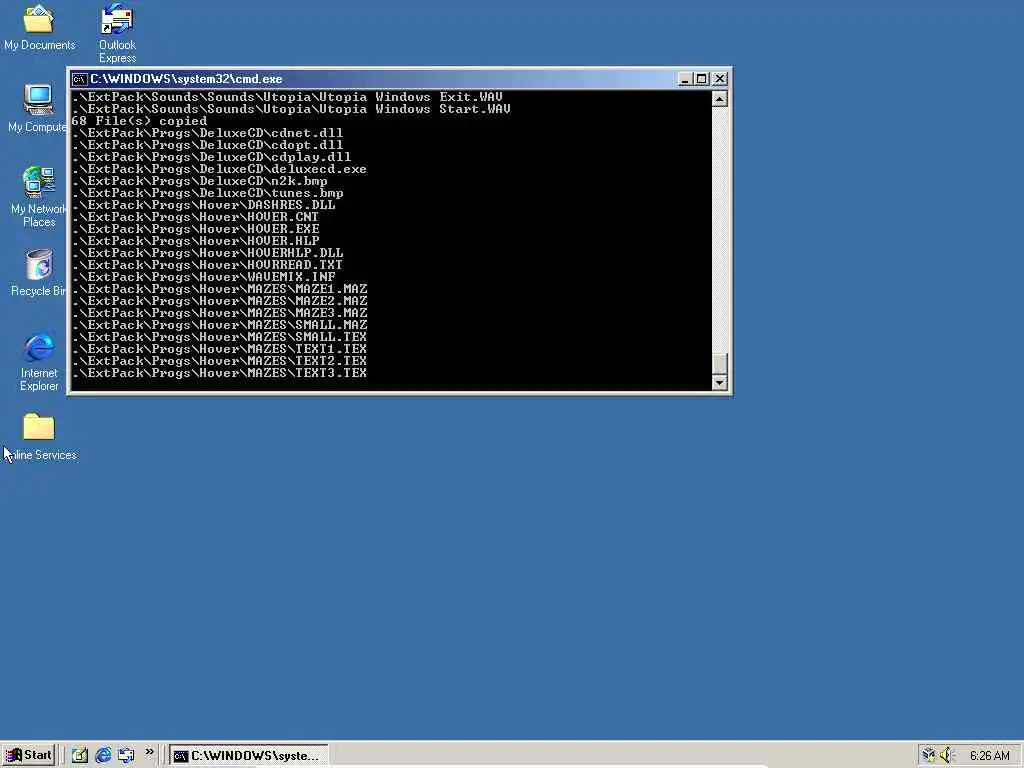
Task: Click the 'Utopia Windows Start.WAV' line
Action: coord(291,109)
